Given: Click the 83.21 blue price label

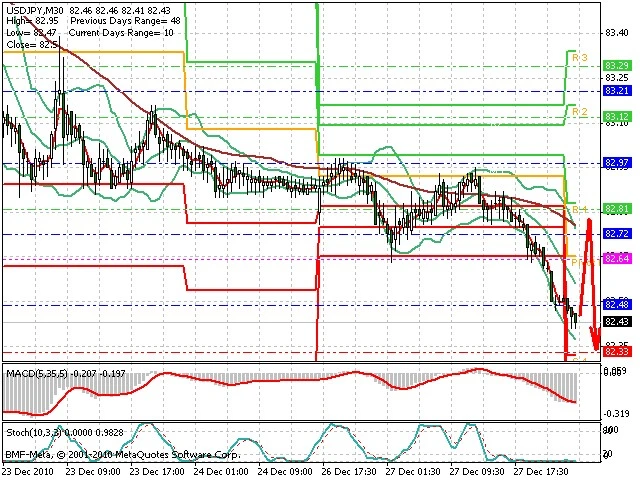Looking at the screenshot, I should coord(617,91).
